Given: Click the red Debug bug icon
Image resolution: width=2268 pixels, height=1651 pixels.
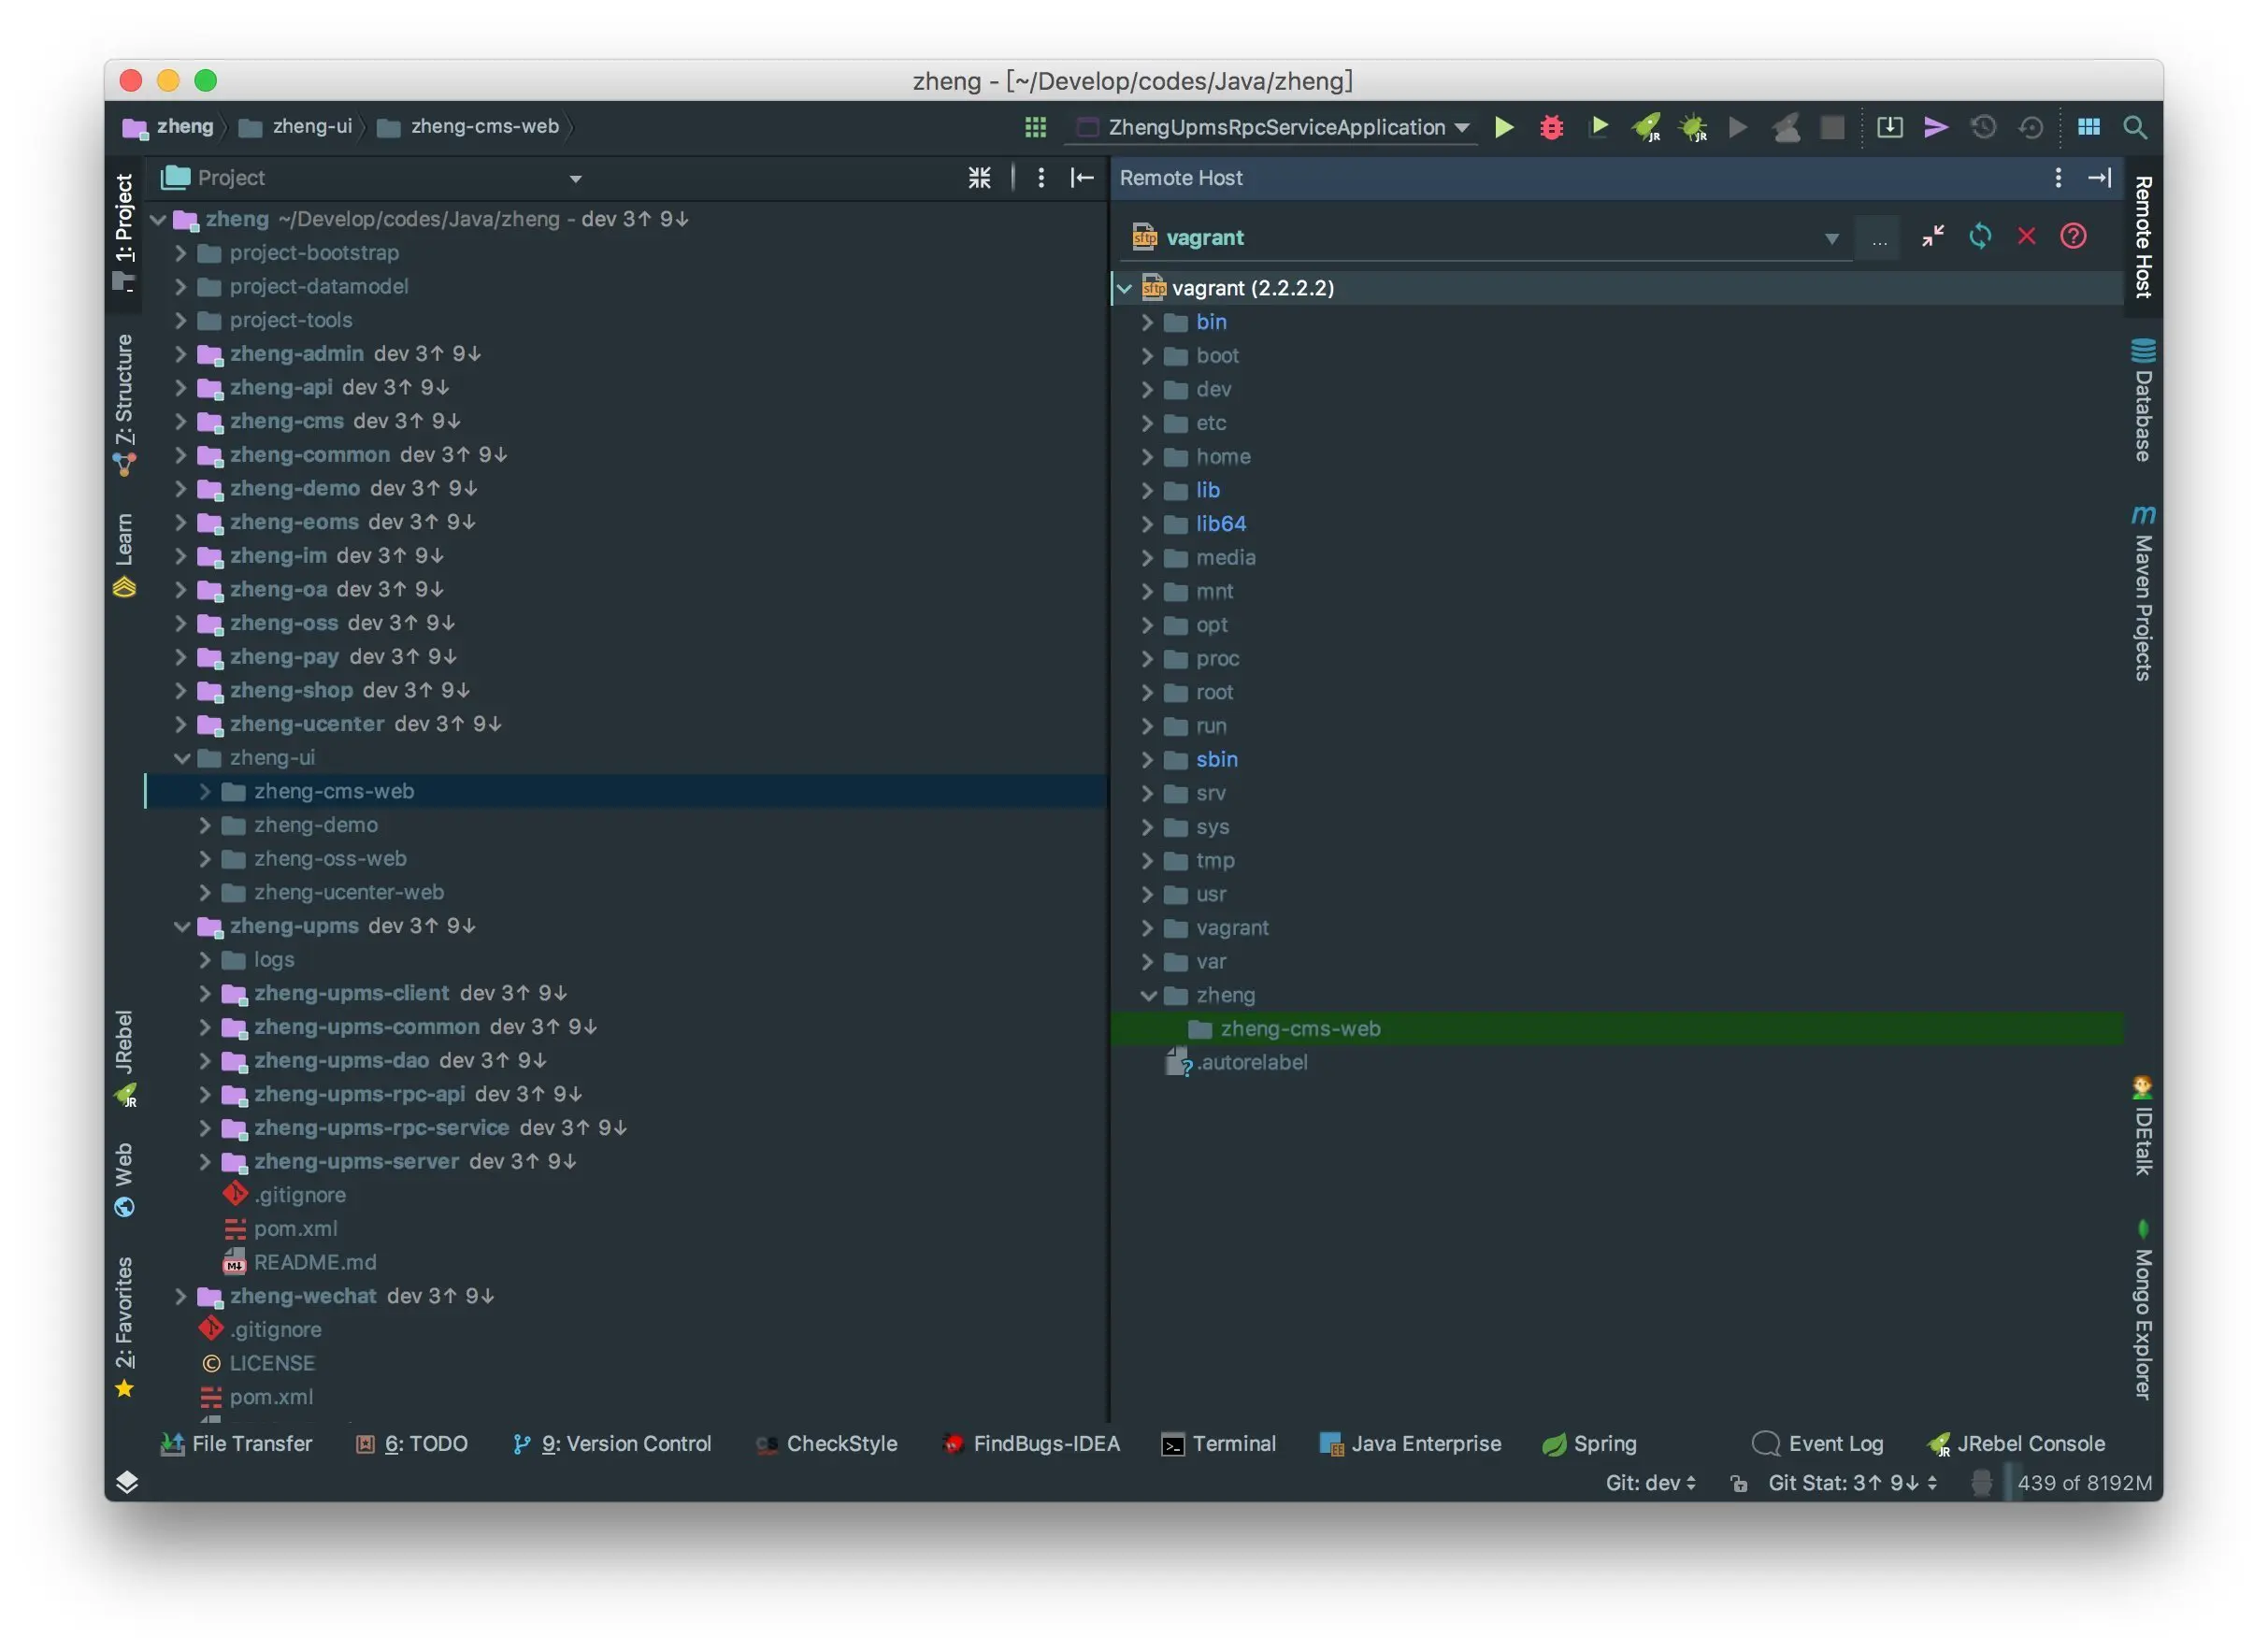Looking at the screenshot, I should [x=1551, y=127].
